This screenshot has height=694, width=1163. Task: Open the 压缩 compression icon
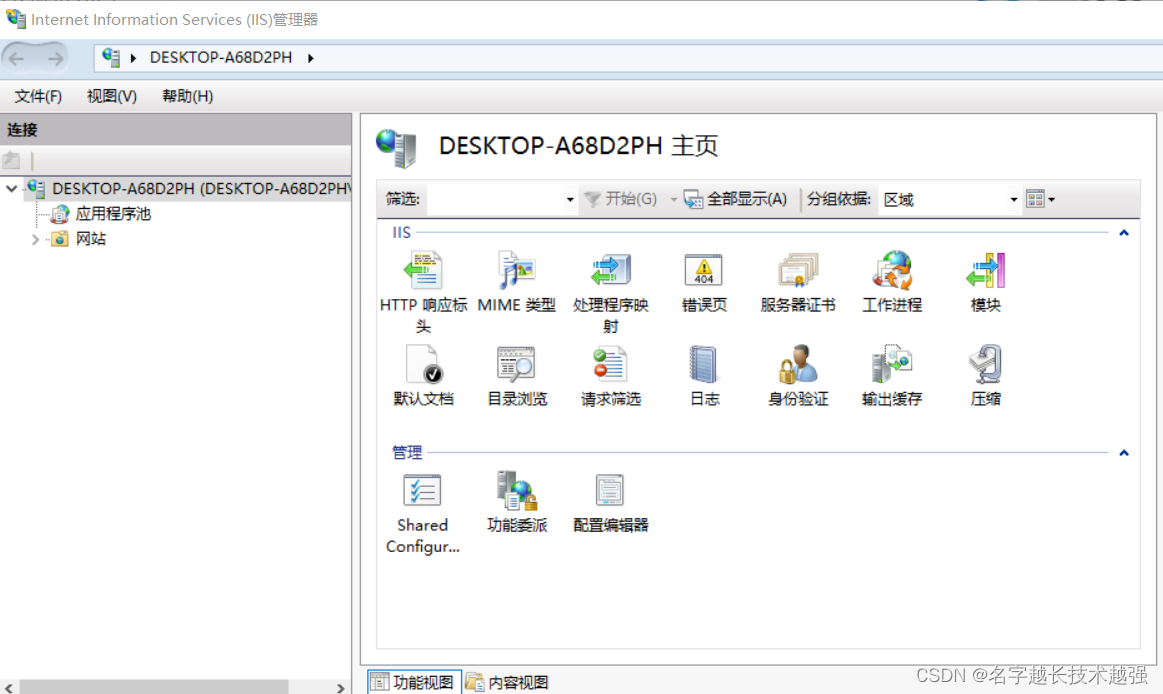[986, 364]
